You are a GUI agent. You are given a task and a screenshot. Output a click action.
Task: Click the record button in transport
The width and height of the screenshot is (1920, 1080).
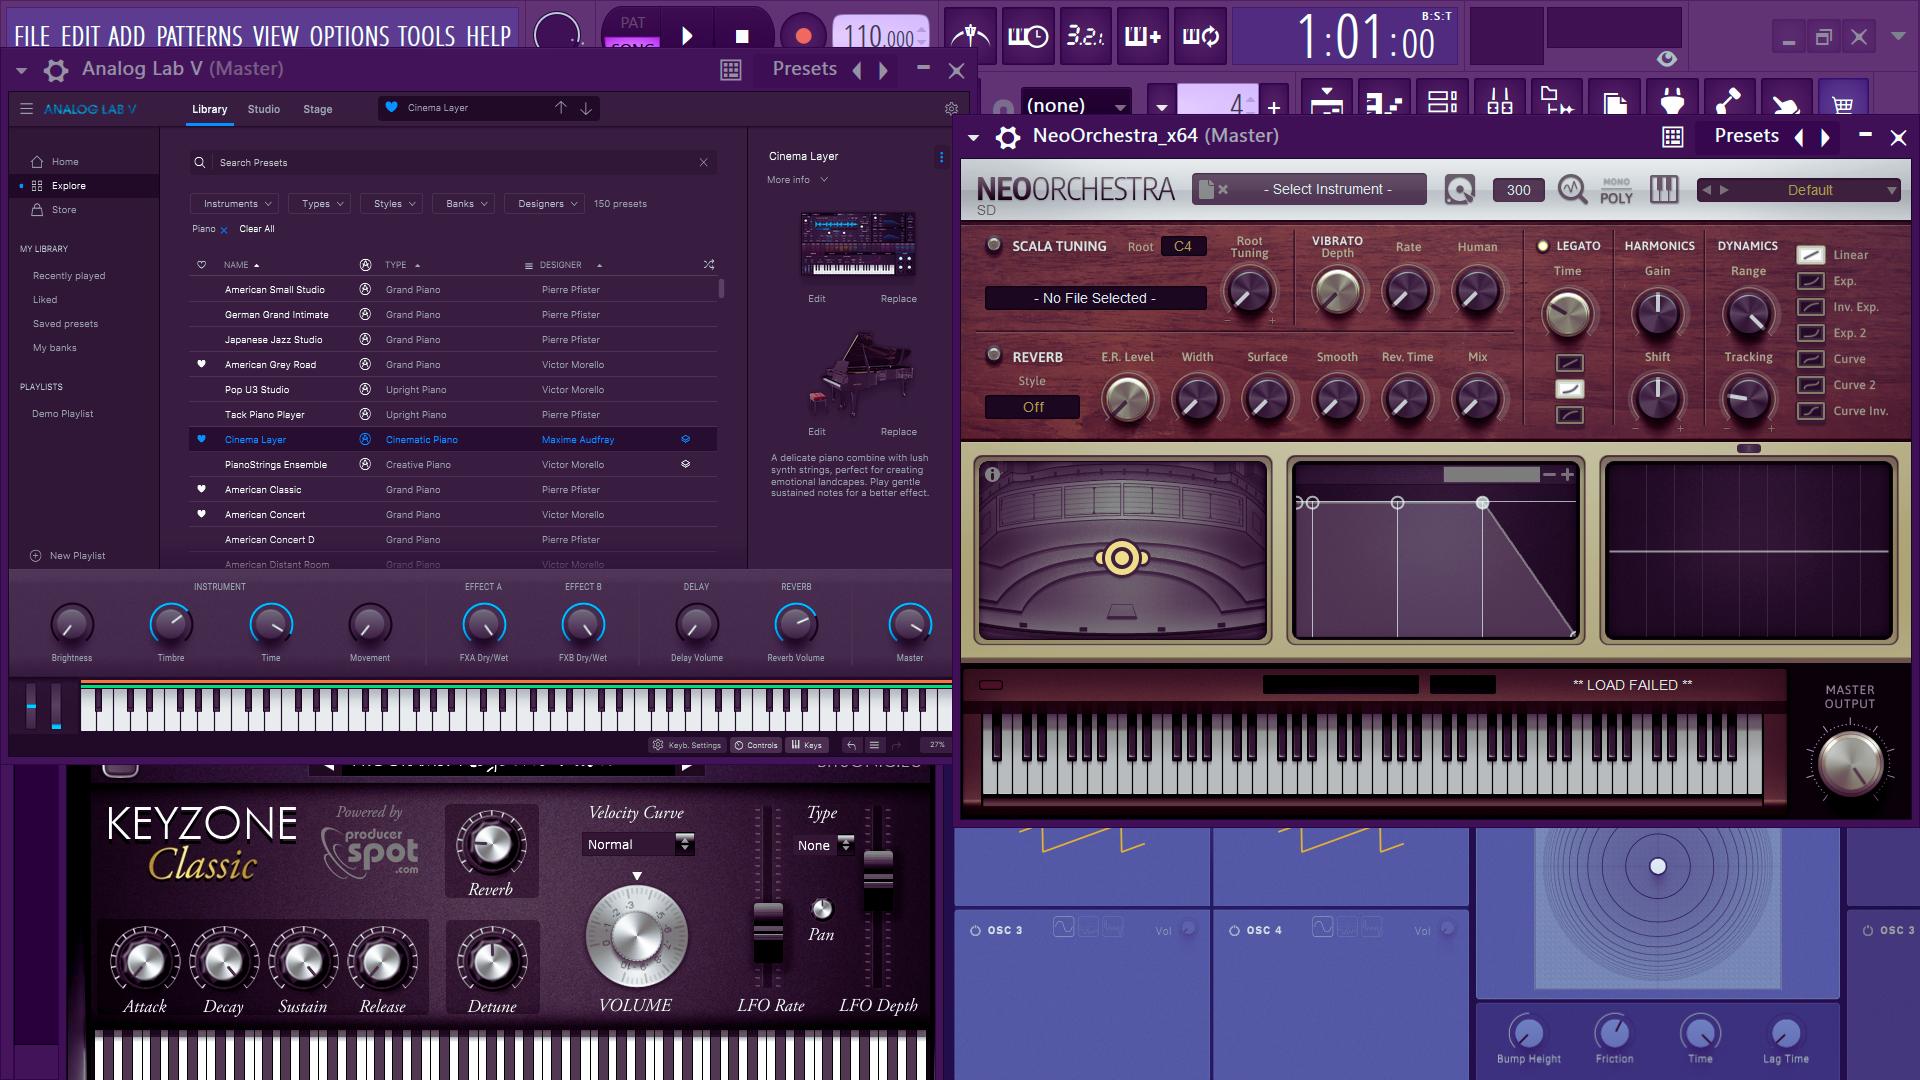pyautogui.click(x=803, y=36)
